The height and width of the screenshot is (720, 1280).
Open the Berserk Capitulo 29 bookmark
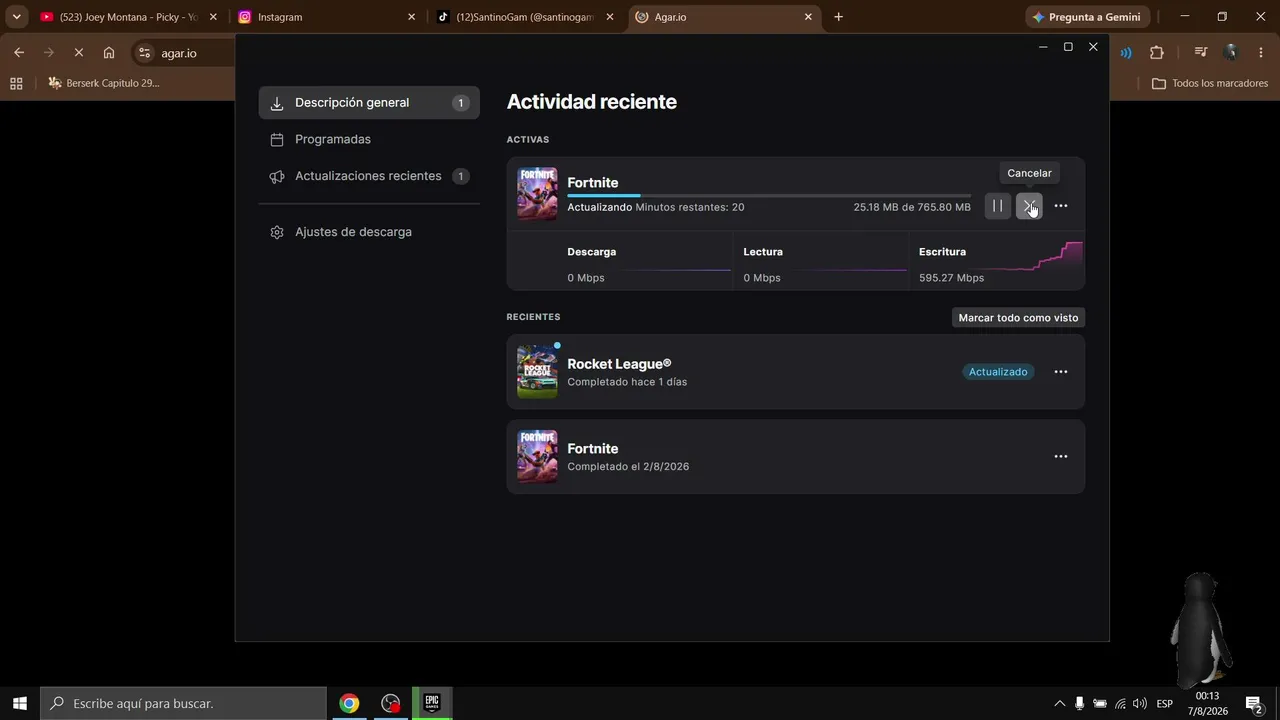[104, 83]
